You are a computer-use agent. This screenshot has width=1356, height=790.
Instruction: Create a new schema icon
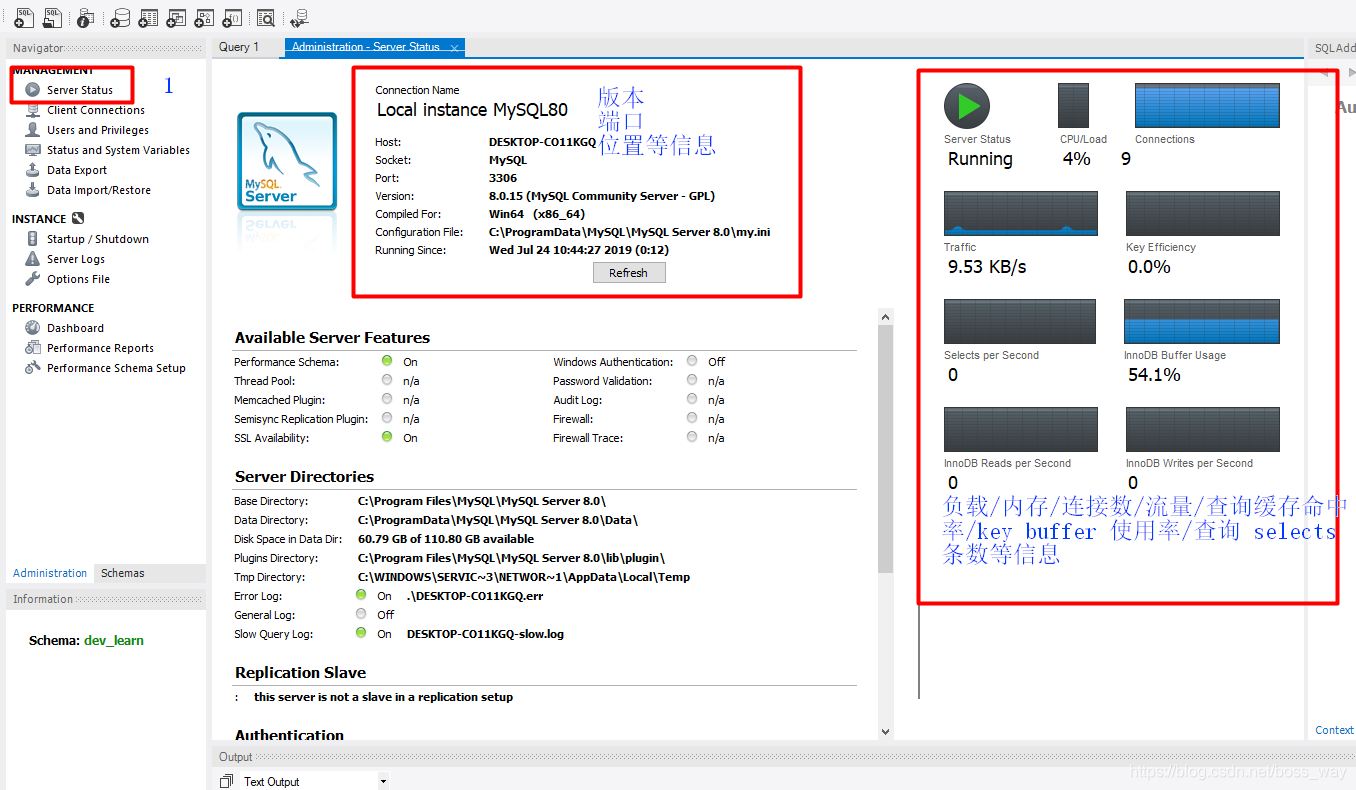(x=120, y=17)
